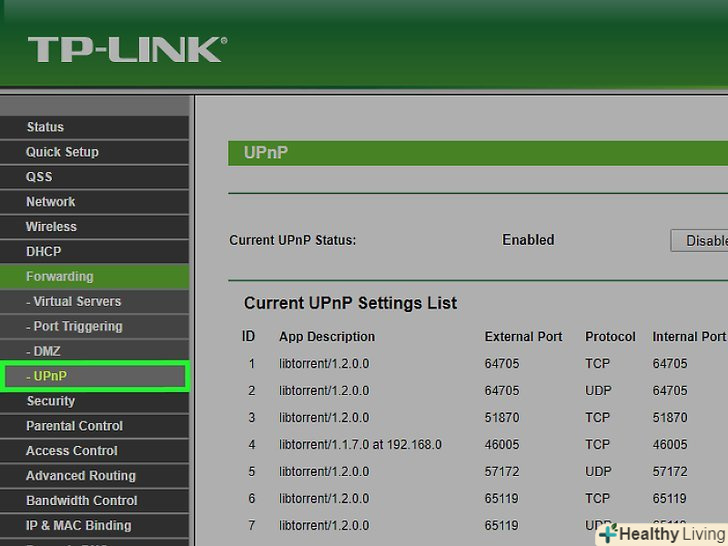Open Quick Setup in sidebar
Image resolution: width=728 pixels, height=546 pixels.
pyautogui.click(x=94, y=152)
